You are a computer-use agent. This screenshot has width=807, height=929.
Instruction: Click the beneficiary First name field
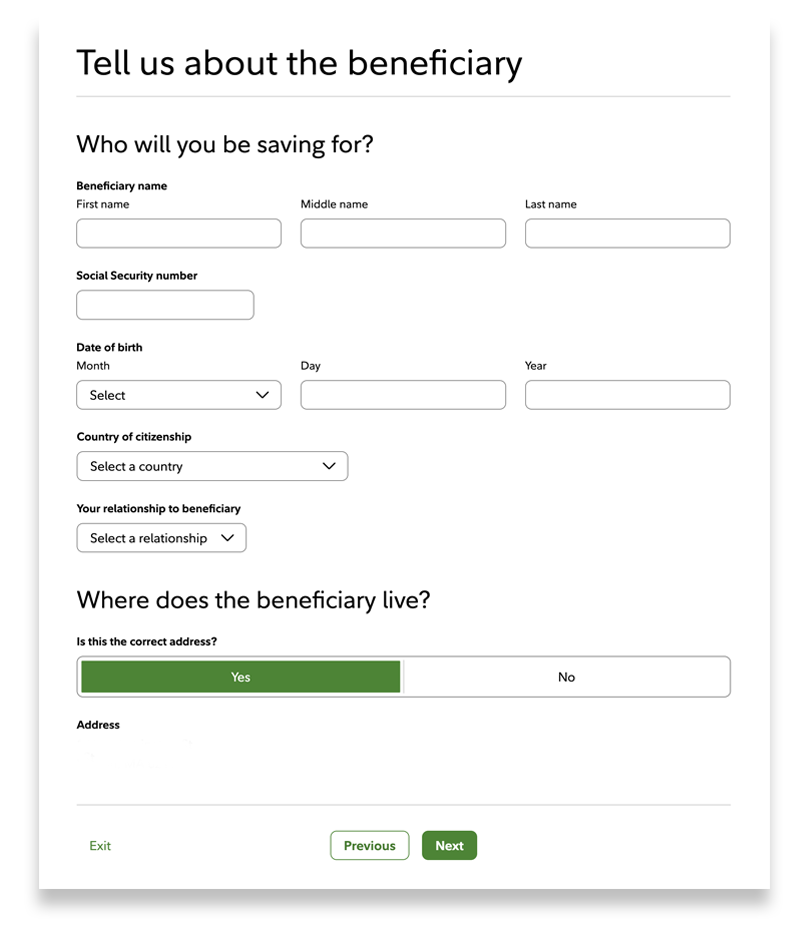178,233
